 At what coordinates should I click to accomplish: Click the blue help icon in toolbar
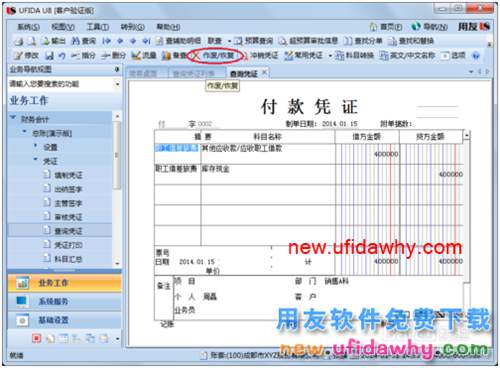[476, 56]
